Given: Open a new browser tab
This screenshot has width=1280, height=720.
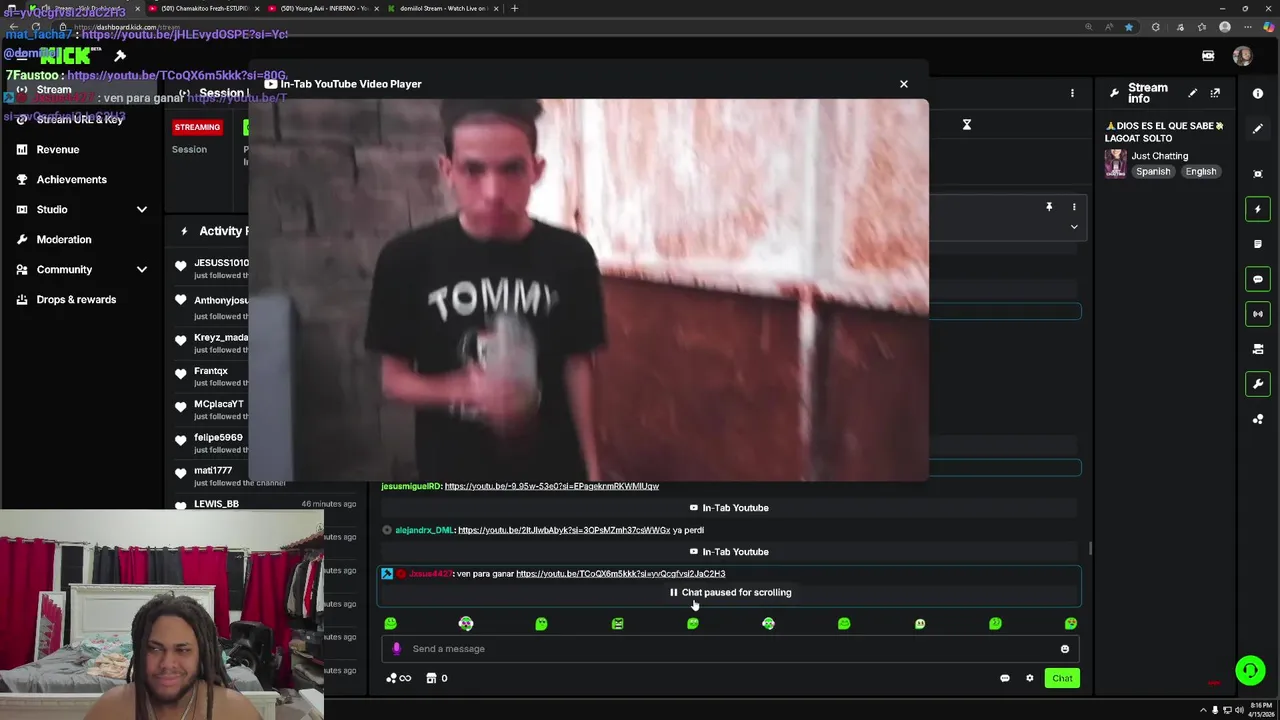Looking at the screenshot, I should pos(514,8).
